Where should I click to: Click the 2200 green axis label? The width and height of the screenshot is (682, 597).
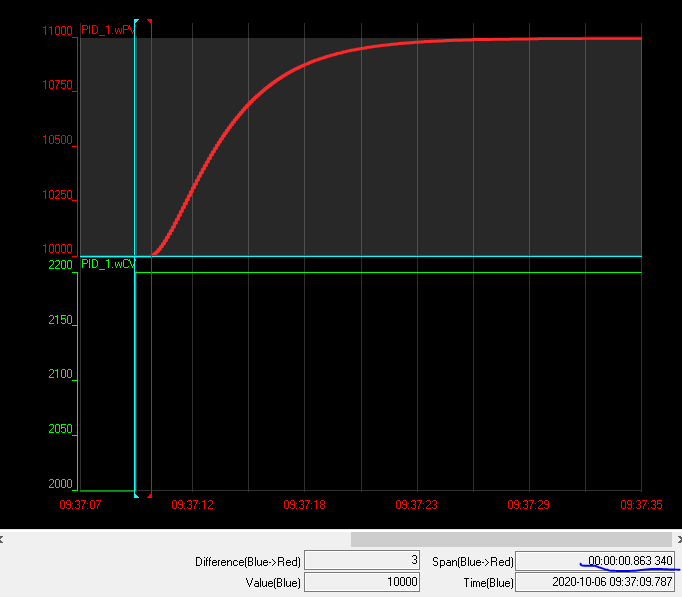60,265
